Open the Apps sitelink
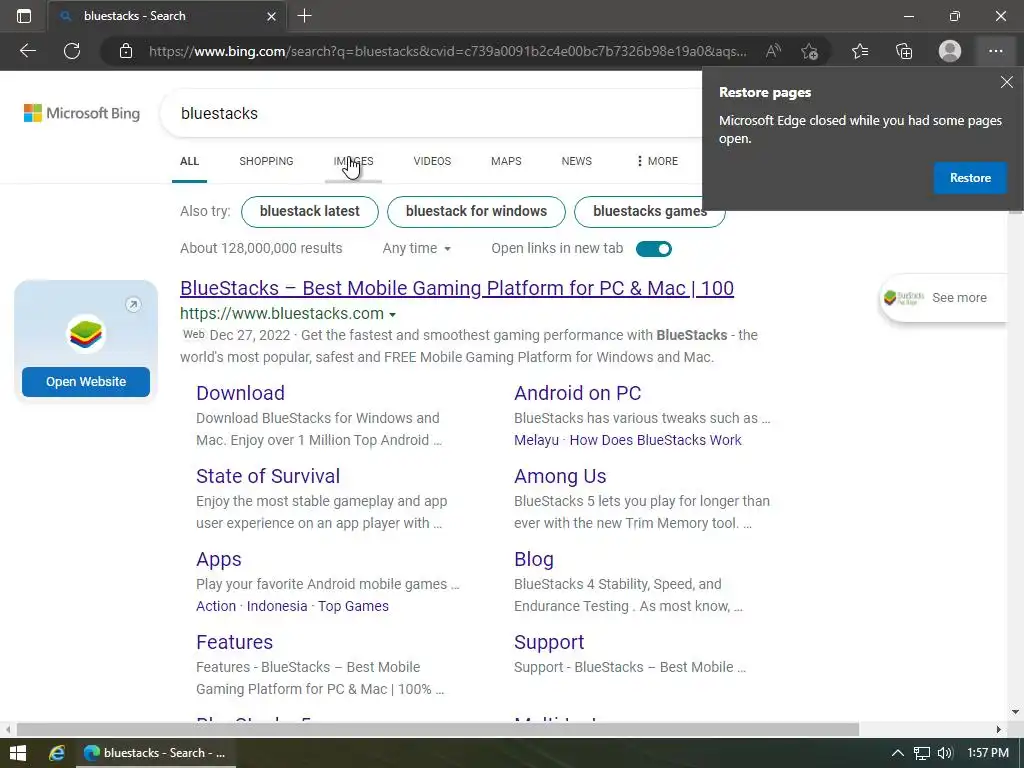 pyautogui.click(x=219, y=559)
